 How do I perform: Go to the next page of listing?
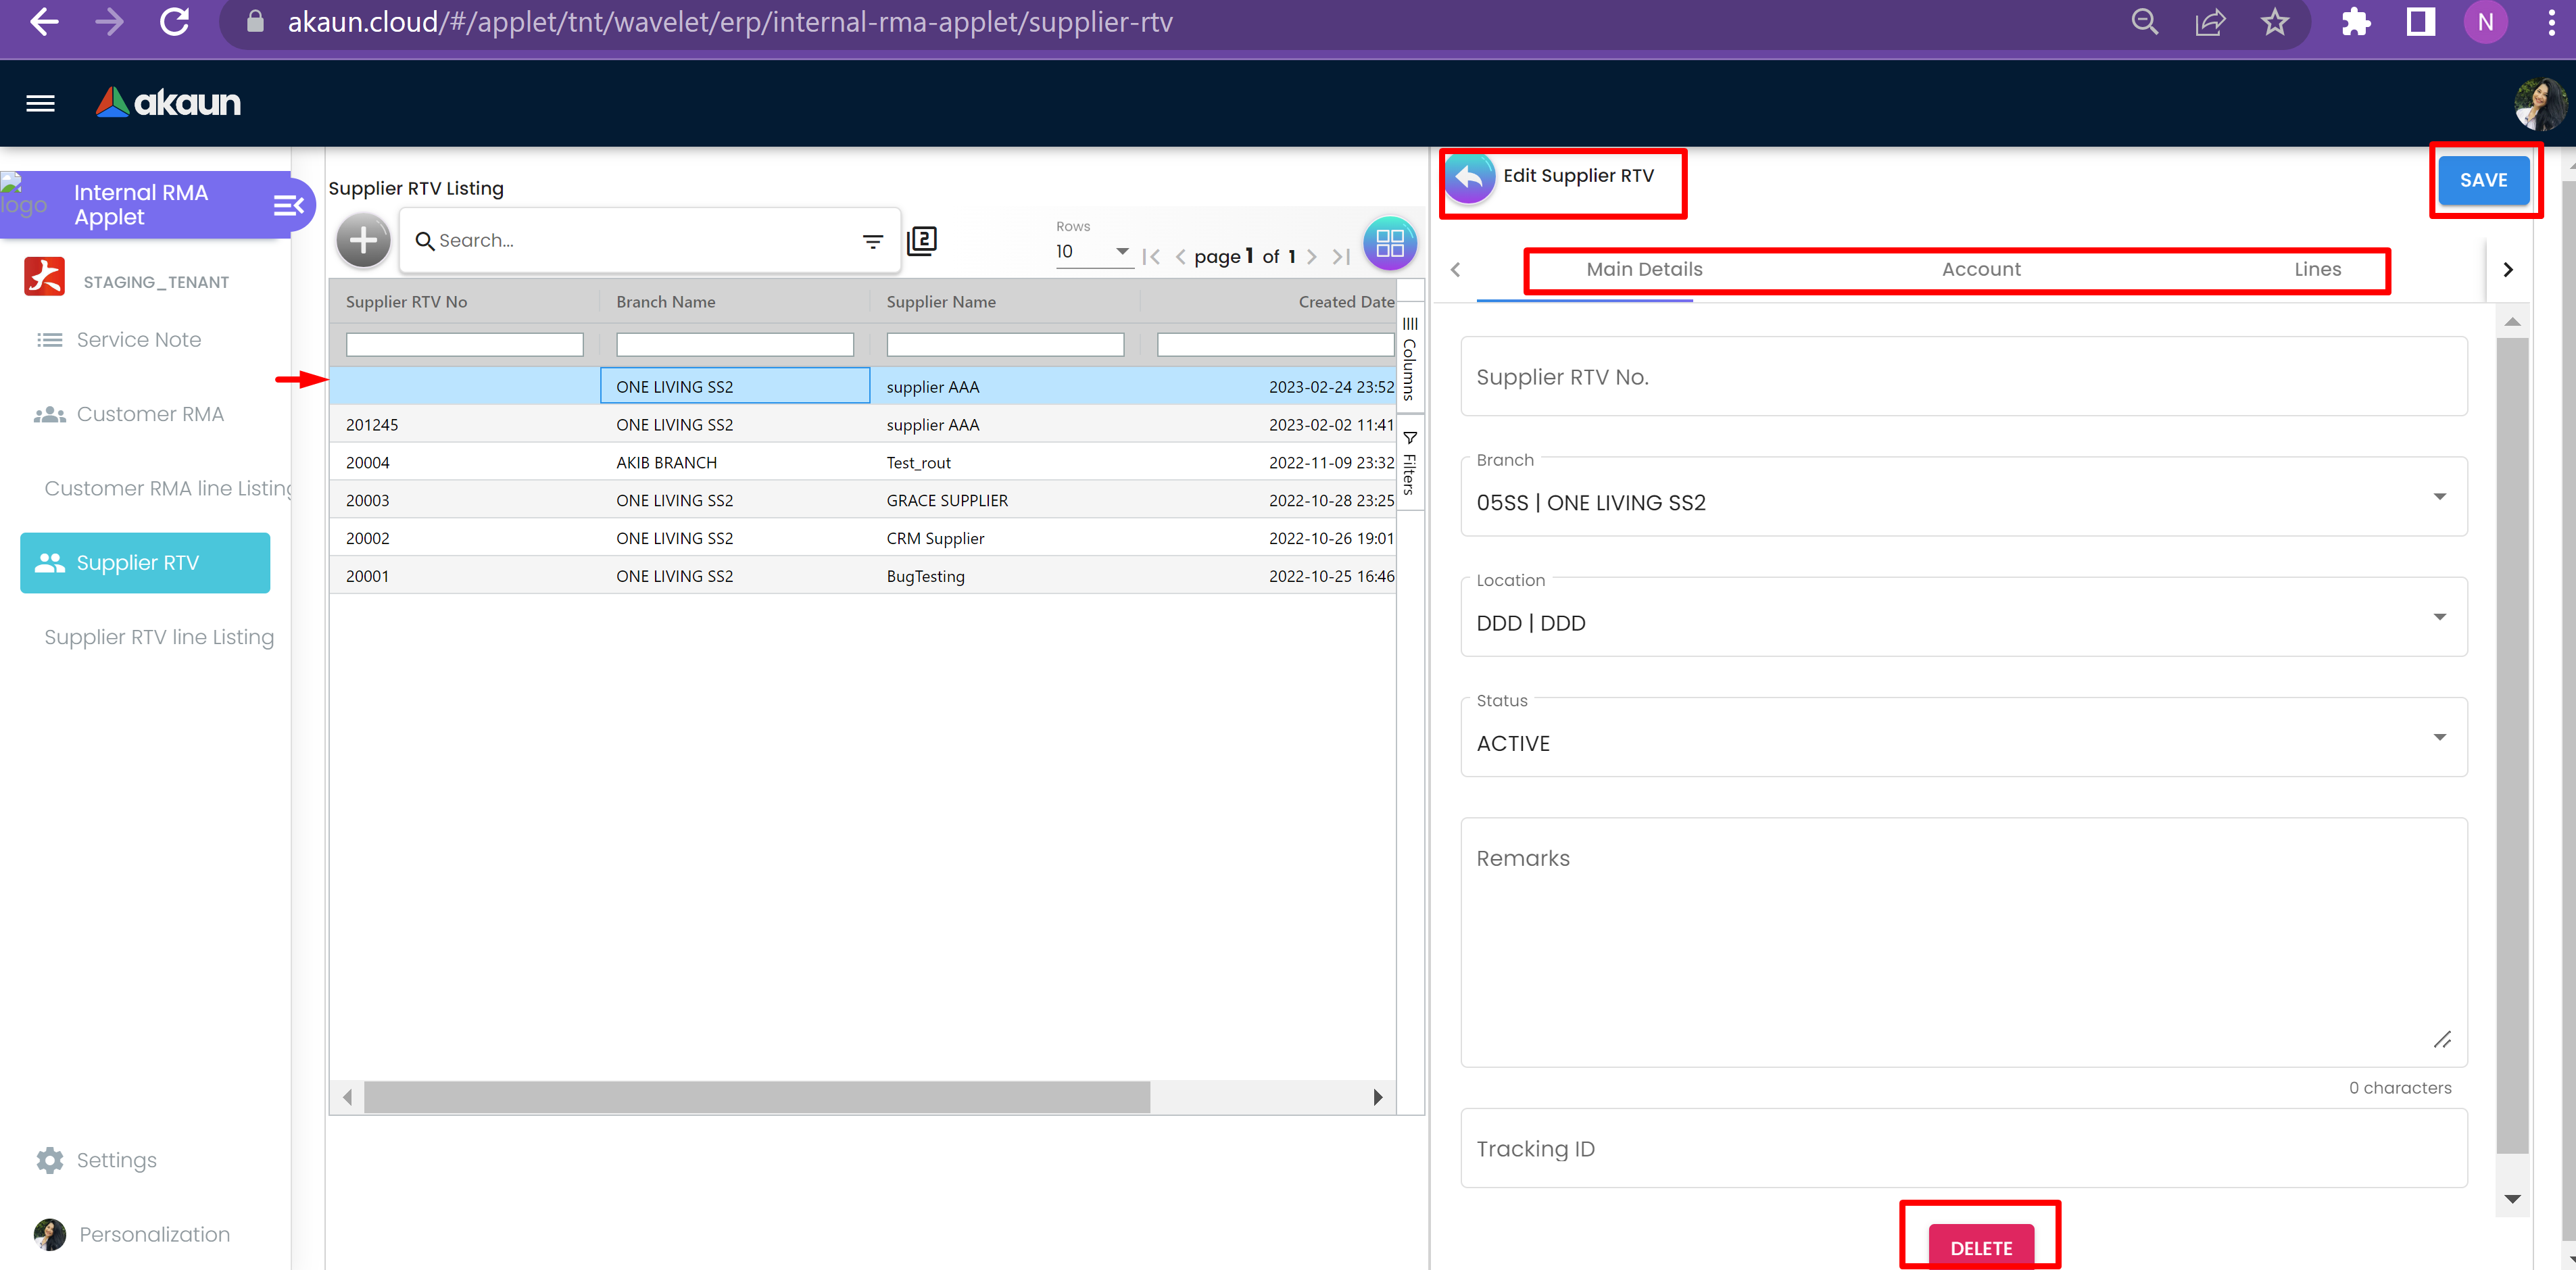pyautogui.click(x=1312, y=257)
